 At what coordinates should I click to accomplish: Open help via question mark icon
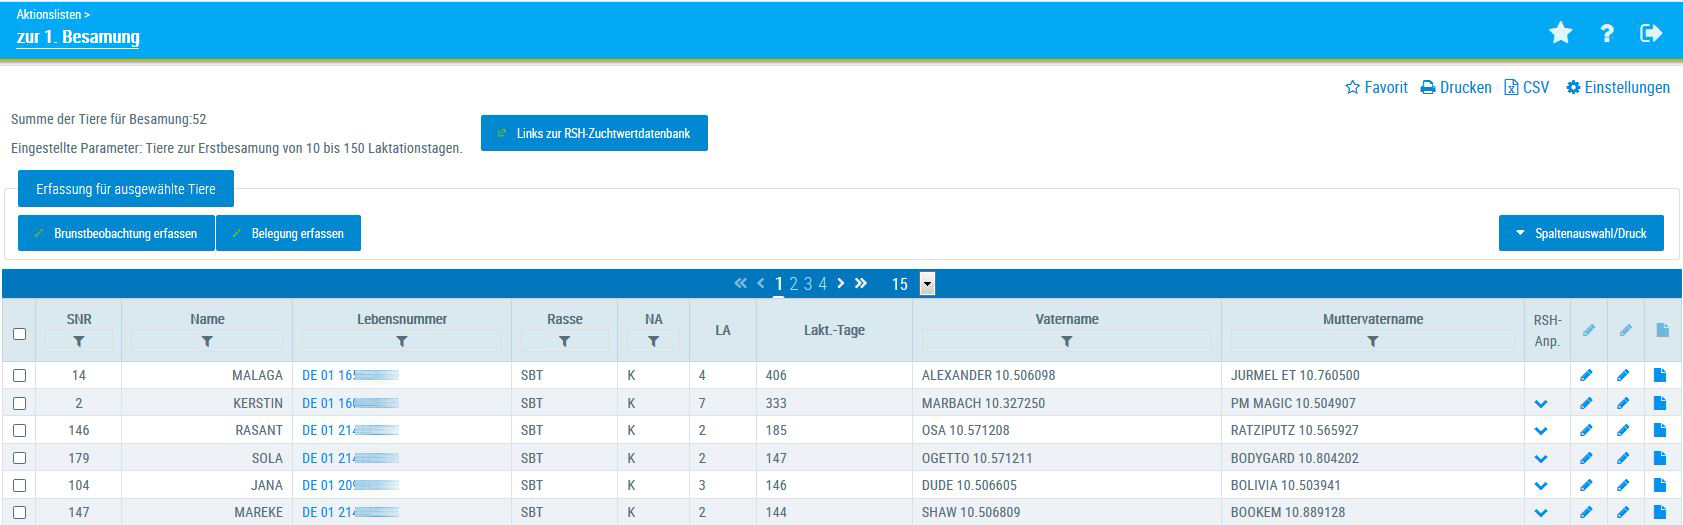click(x=1606, y=34)
